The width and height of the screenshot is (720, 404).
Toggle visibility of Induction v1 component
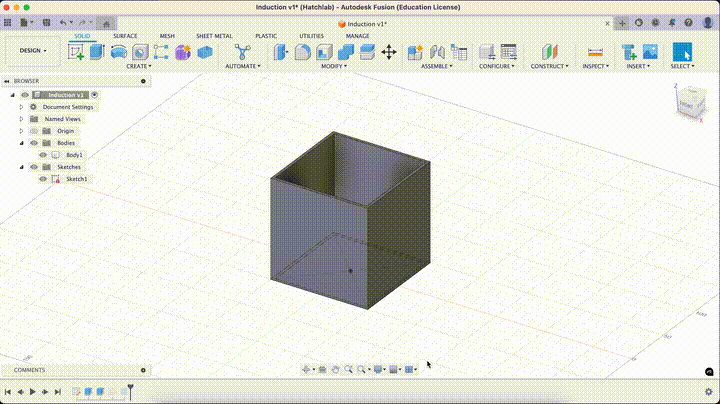pyautogui.click(x=25, y=95)
